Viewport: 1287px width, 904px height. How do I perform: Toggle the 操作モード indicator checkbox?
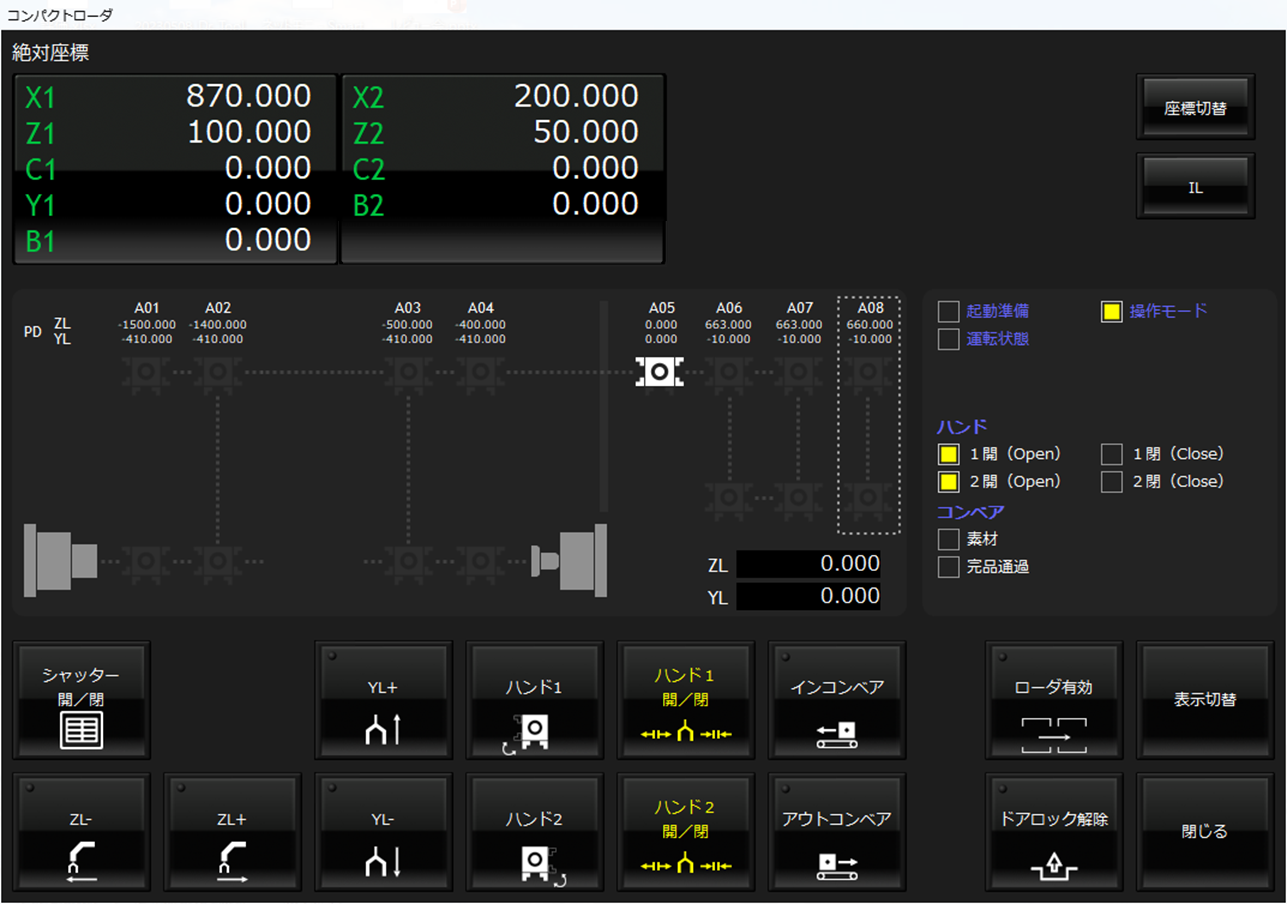click(1111, 311)
